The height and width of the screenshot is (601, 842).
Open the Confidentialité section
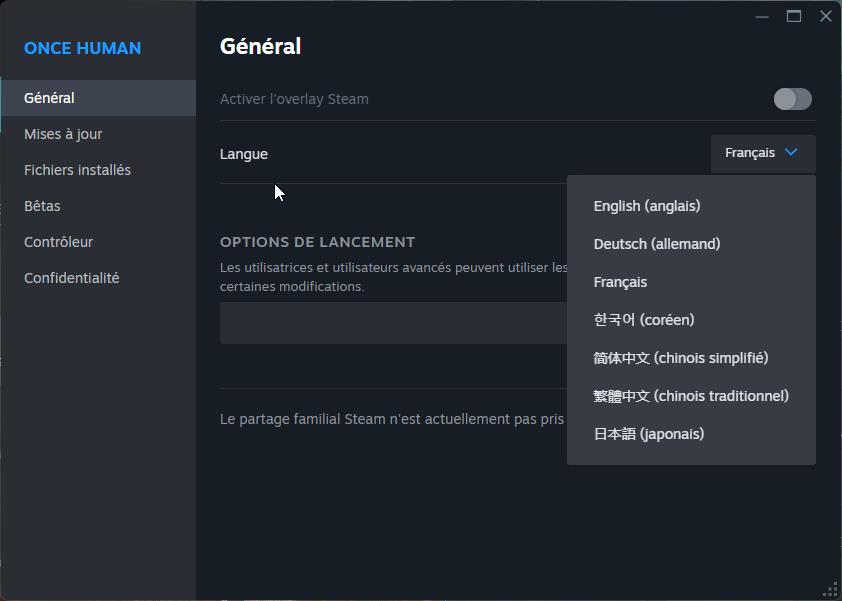(x=71, y=278)
